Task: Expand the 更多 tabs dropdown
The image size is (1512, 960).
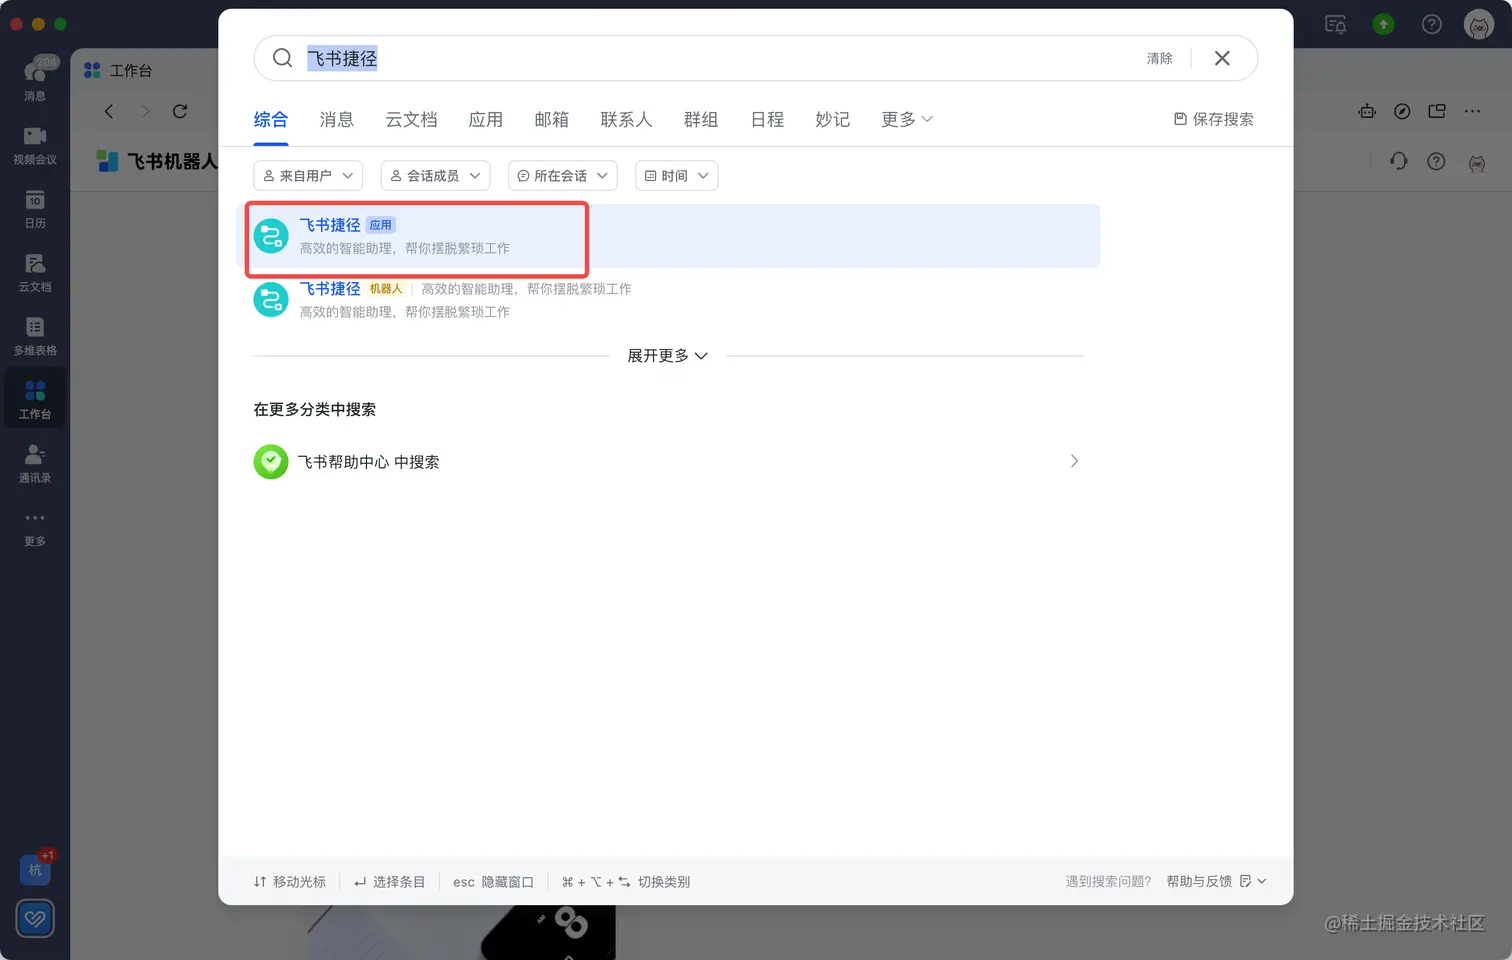Action: point(907,120)
